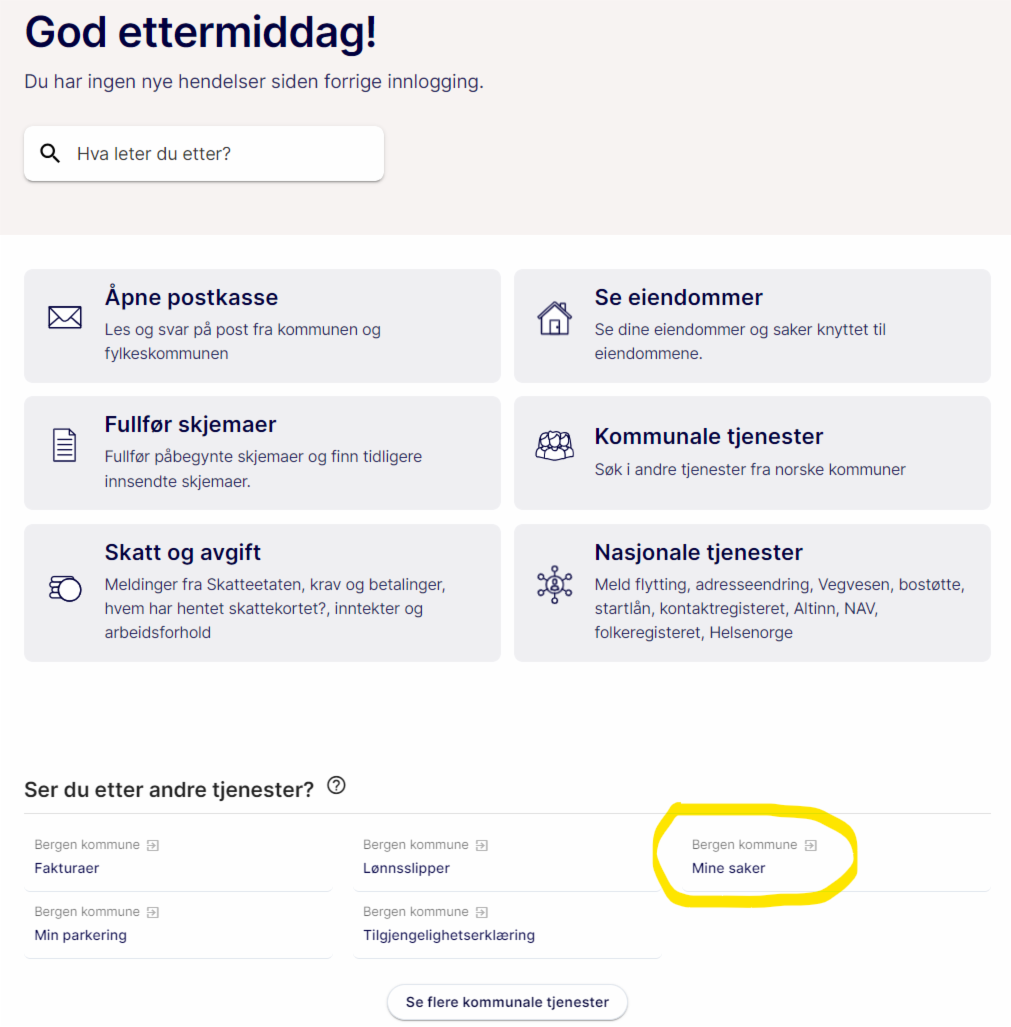
Task: Type in the 'Hva leter du etter?' field
Action: click(220, 154)
